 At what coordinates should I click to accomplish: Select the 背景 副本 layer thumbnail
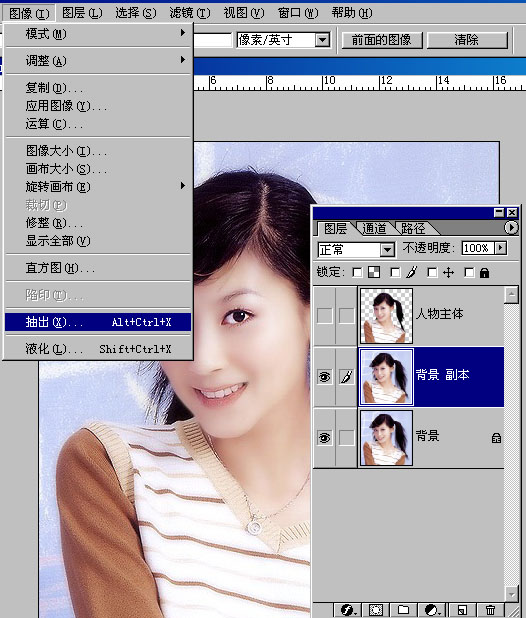[386, 377]
